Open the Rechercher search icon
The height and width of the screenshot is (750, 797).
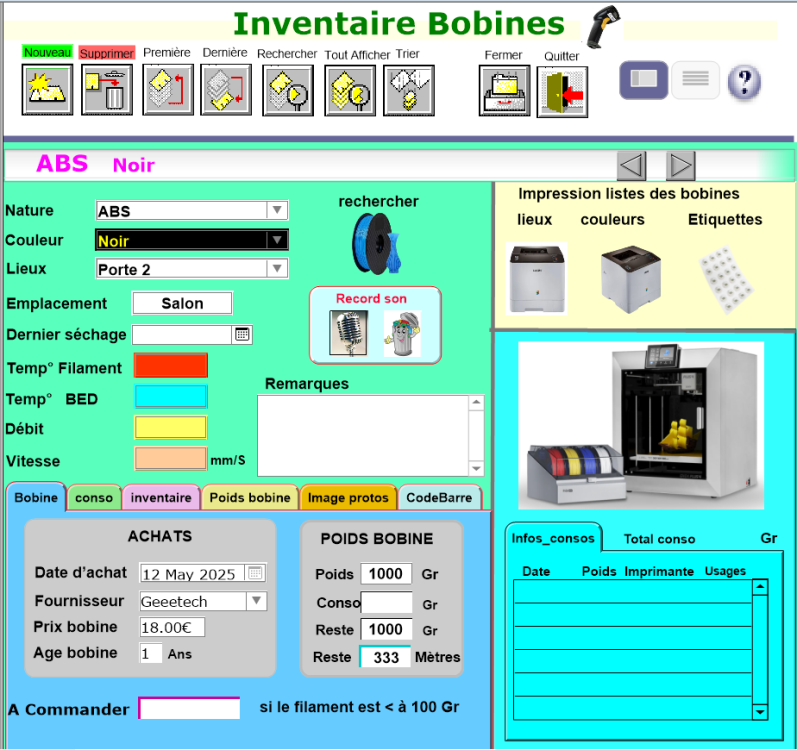click(288, 90)
